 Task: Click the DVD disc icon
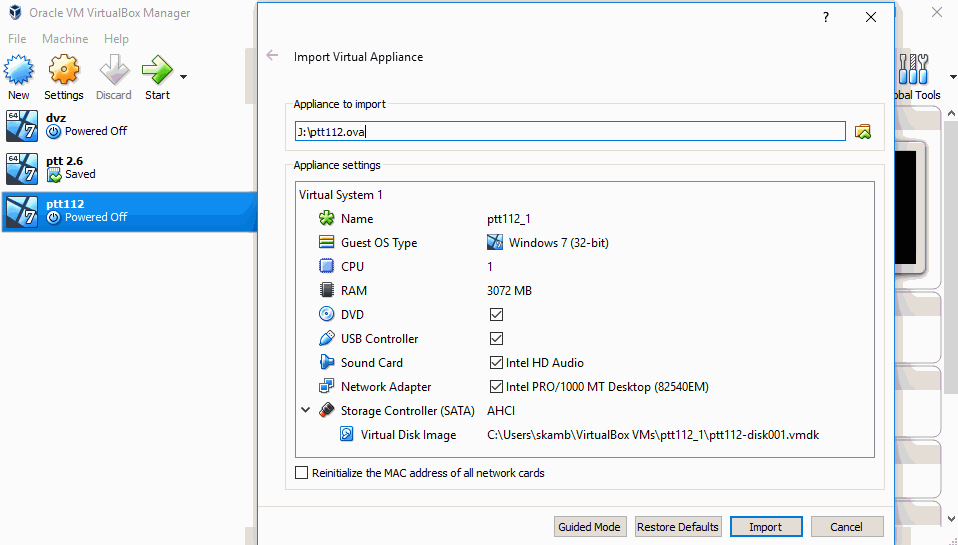tap(327, 314)
